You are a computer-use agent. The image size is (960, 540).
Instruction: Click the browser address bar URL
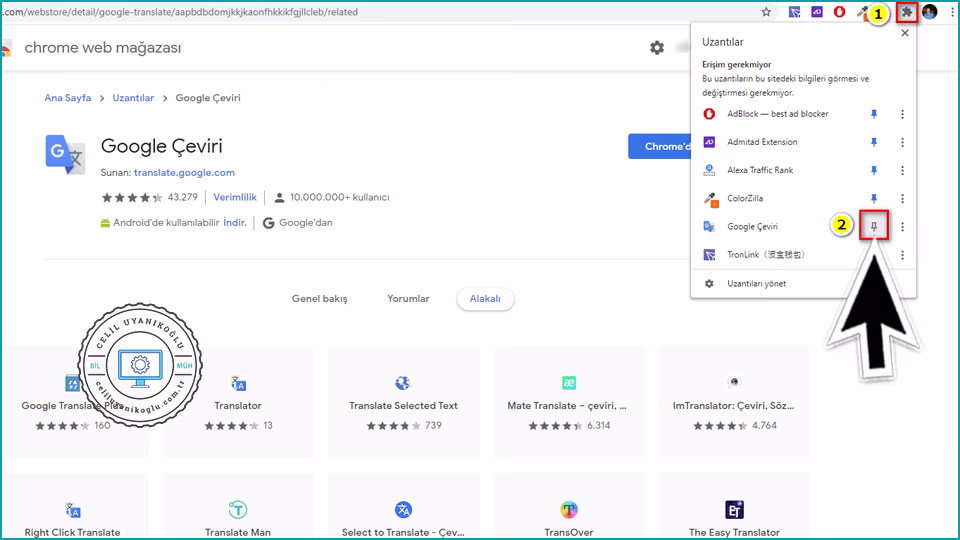pos(181,12)
